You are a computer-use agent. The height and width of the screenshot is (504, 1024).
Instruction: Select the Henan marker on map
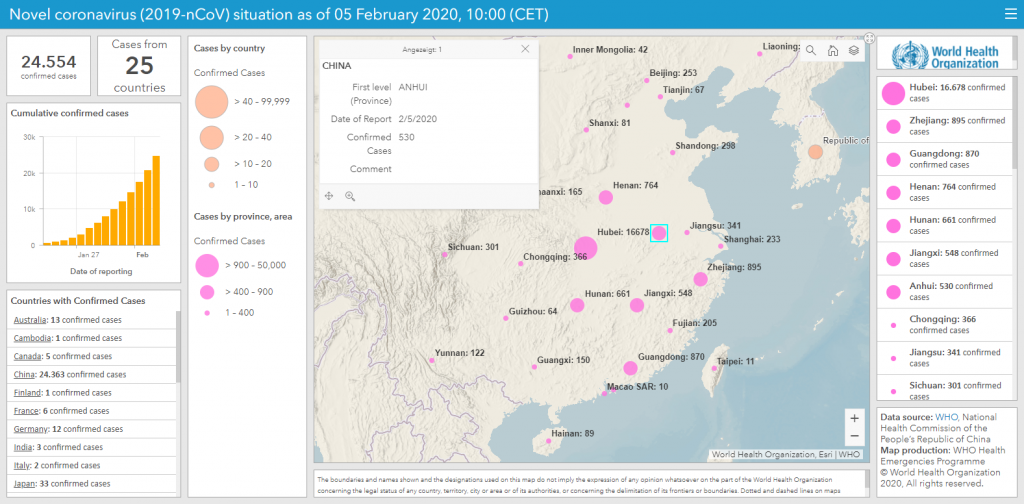[606, 197]
